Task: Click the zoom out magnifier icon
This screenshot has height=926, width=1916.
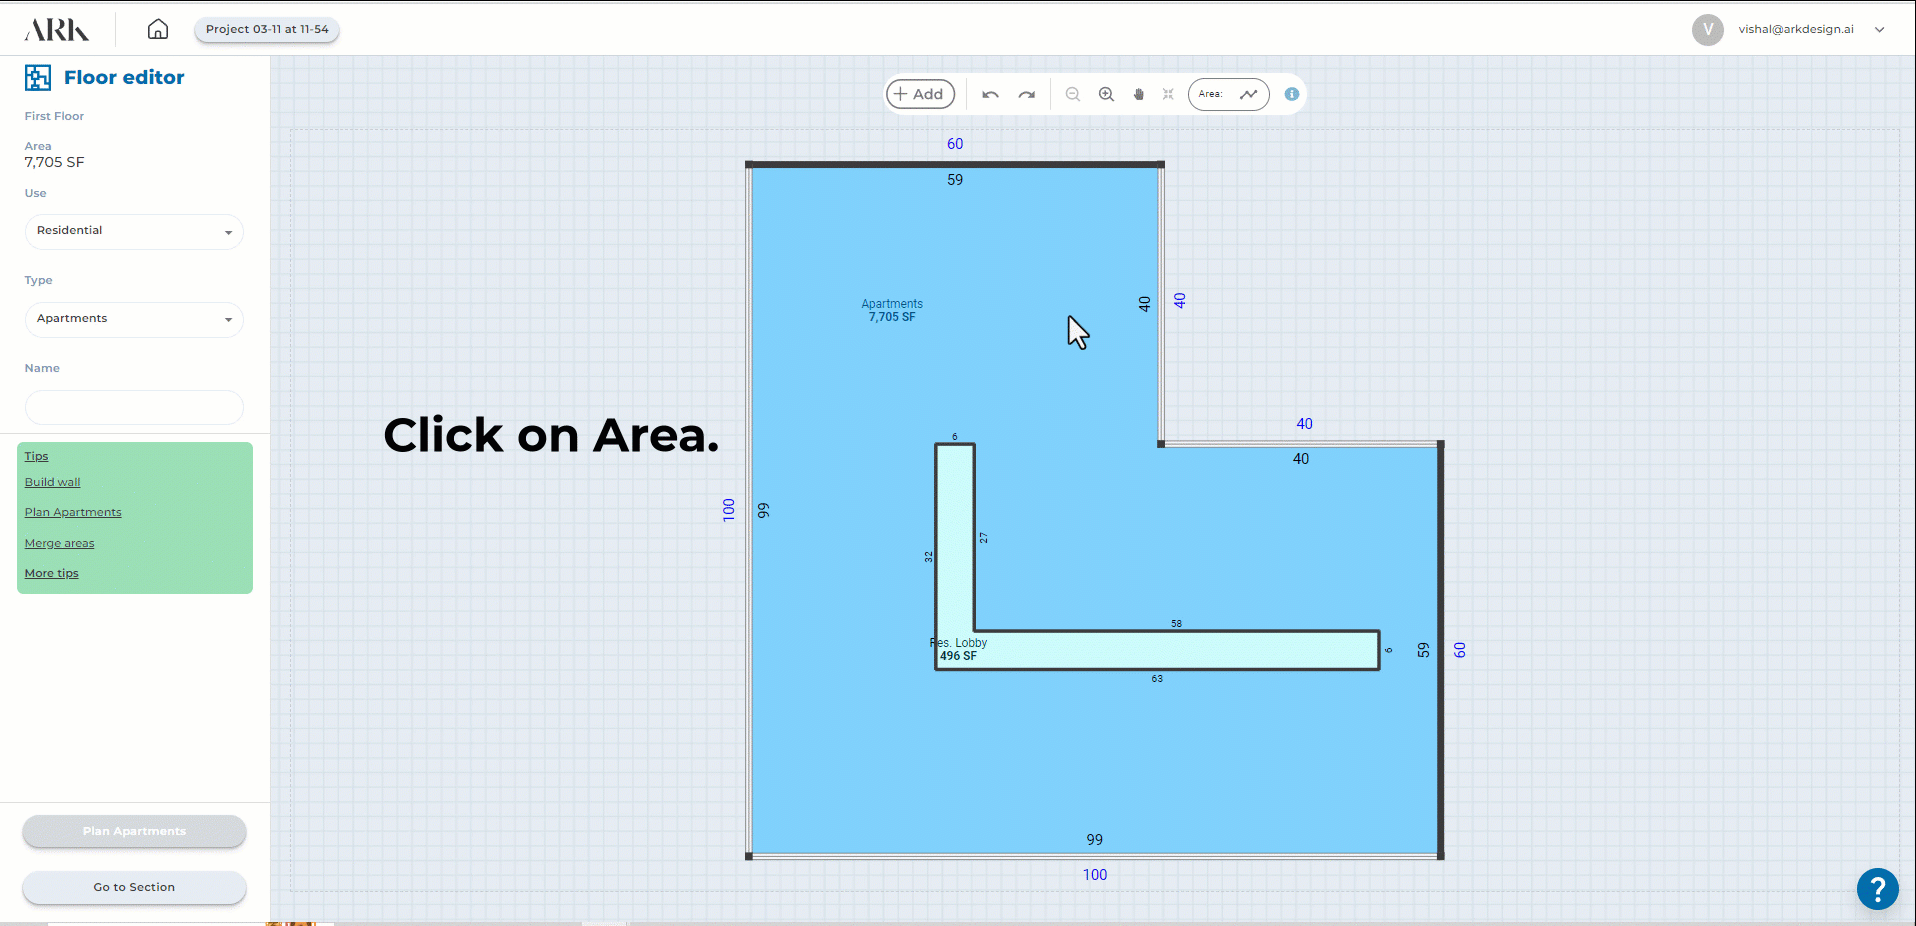Action: coord(1072,94)
